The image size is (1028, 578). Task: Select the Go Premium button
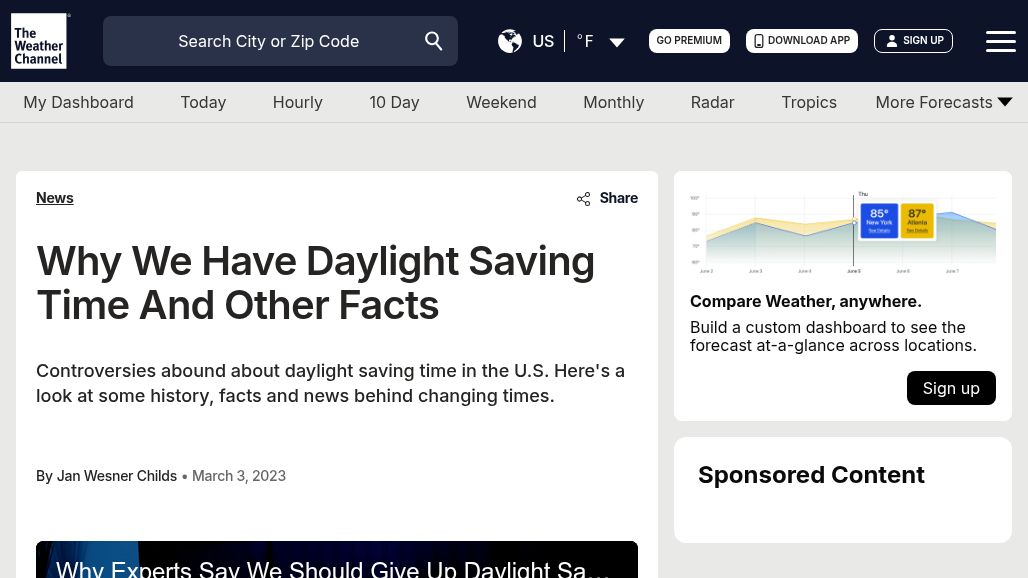click(x=689, y=41)
